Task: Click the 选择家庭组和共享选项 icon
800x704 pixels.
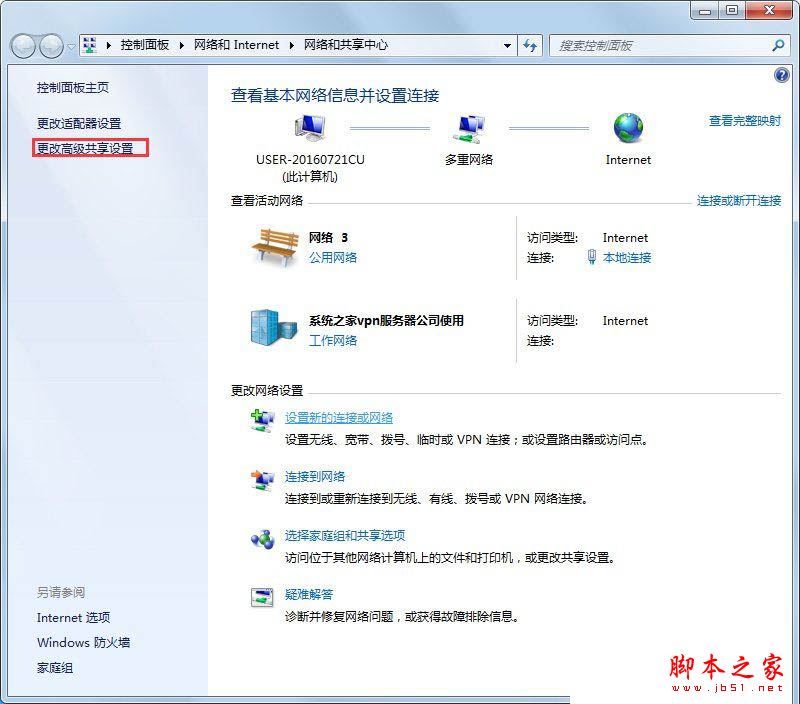Action: [262, 539]
